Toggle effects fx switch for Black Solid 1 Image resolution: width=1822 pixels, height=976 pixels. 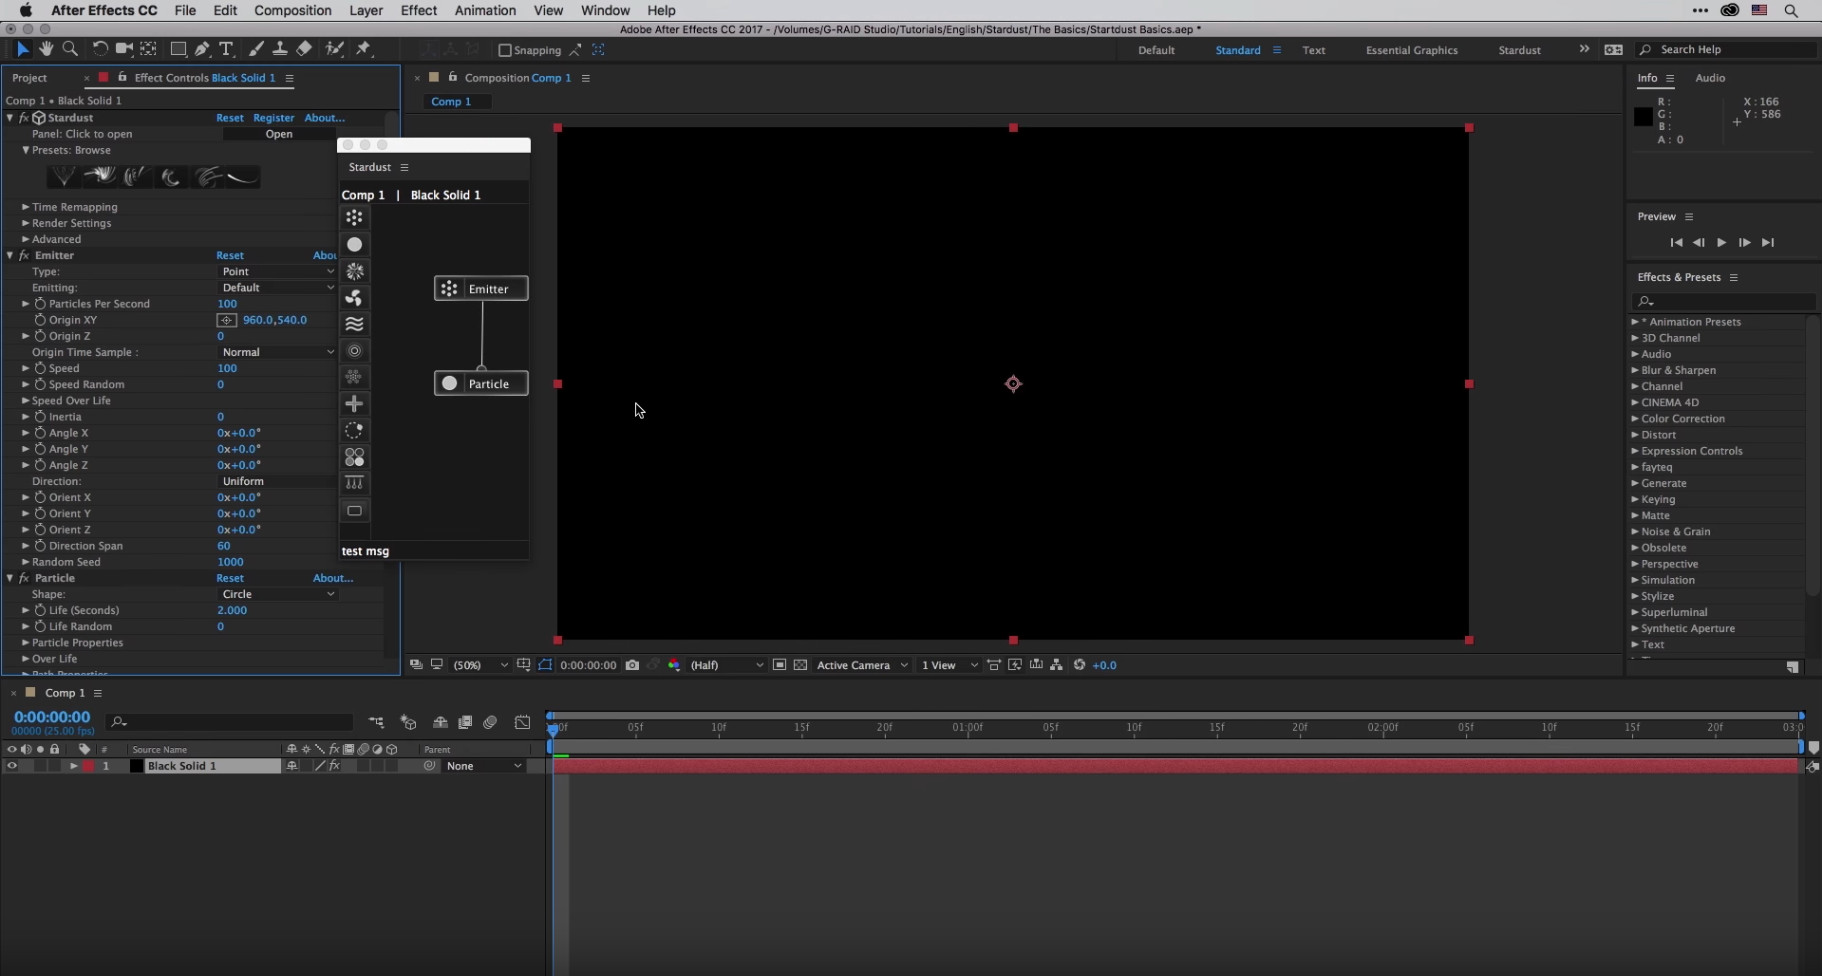pos(335,766)
